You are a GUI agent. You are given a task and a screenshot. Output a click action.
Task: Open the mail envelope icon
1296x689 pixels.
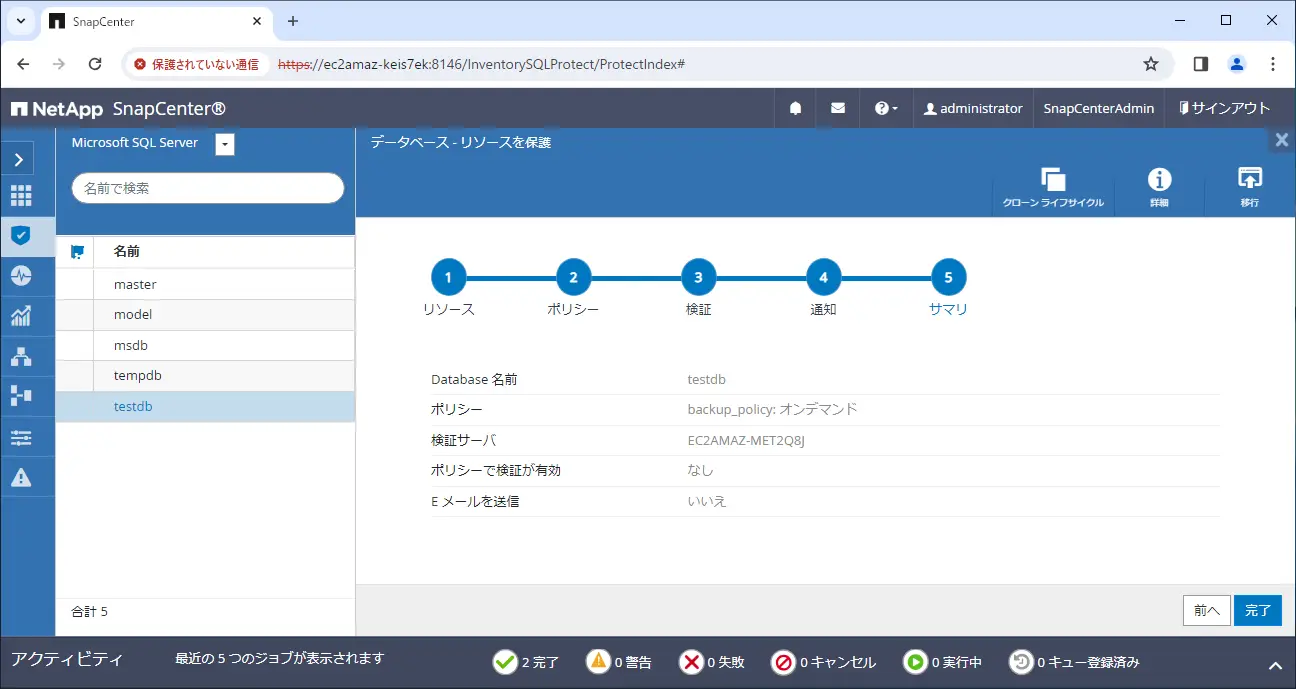(838, 108)
